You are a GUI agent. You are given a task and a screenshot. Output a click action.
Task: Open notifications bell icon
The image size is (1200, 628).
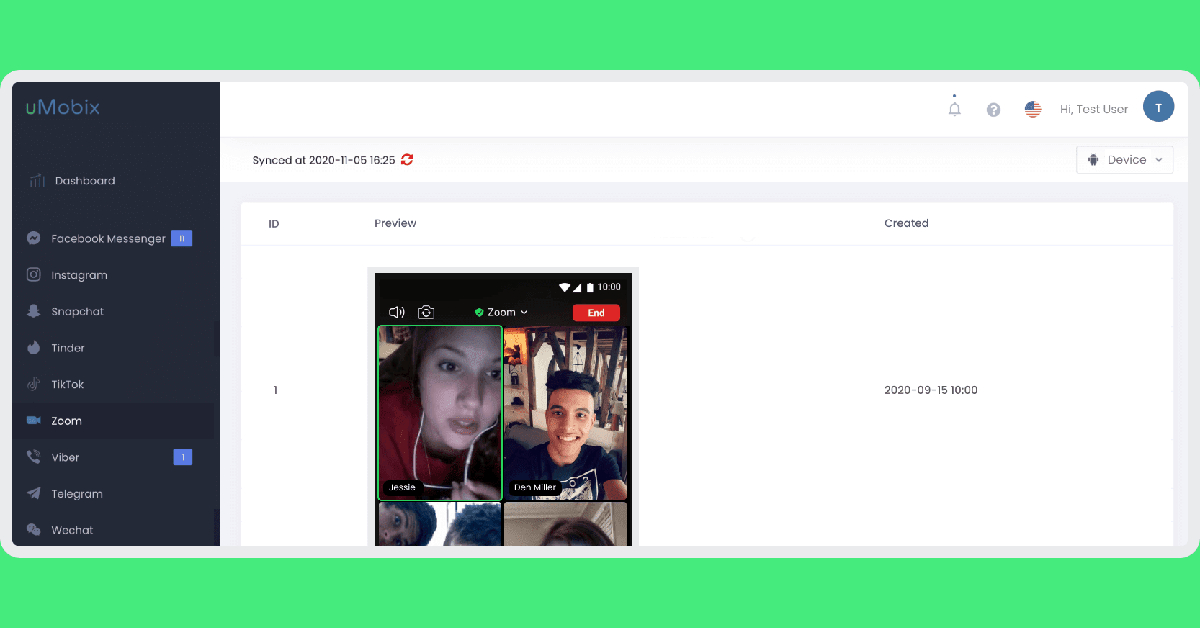[x=955, y=108]
